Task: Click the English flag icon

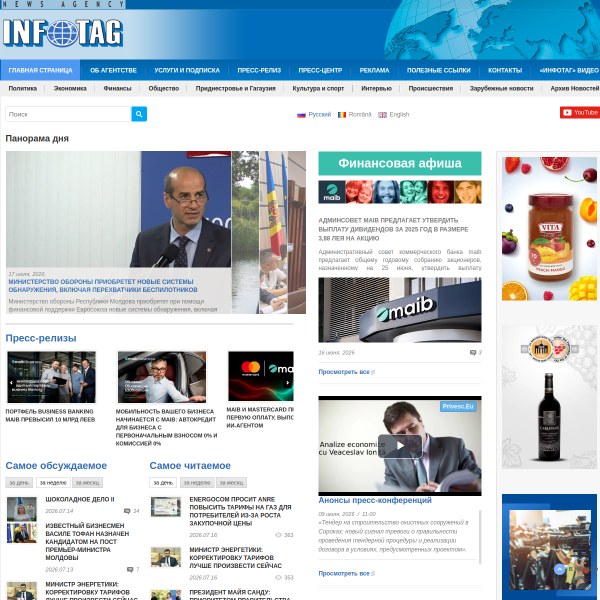Action: pos(382,115)
